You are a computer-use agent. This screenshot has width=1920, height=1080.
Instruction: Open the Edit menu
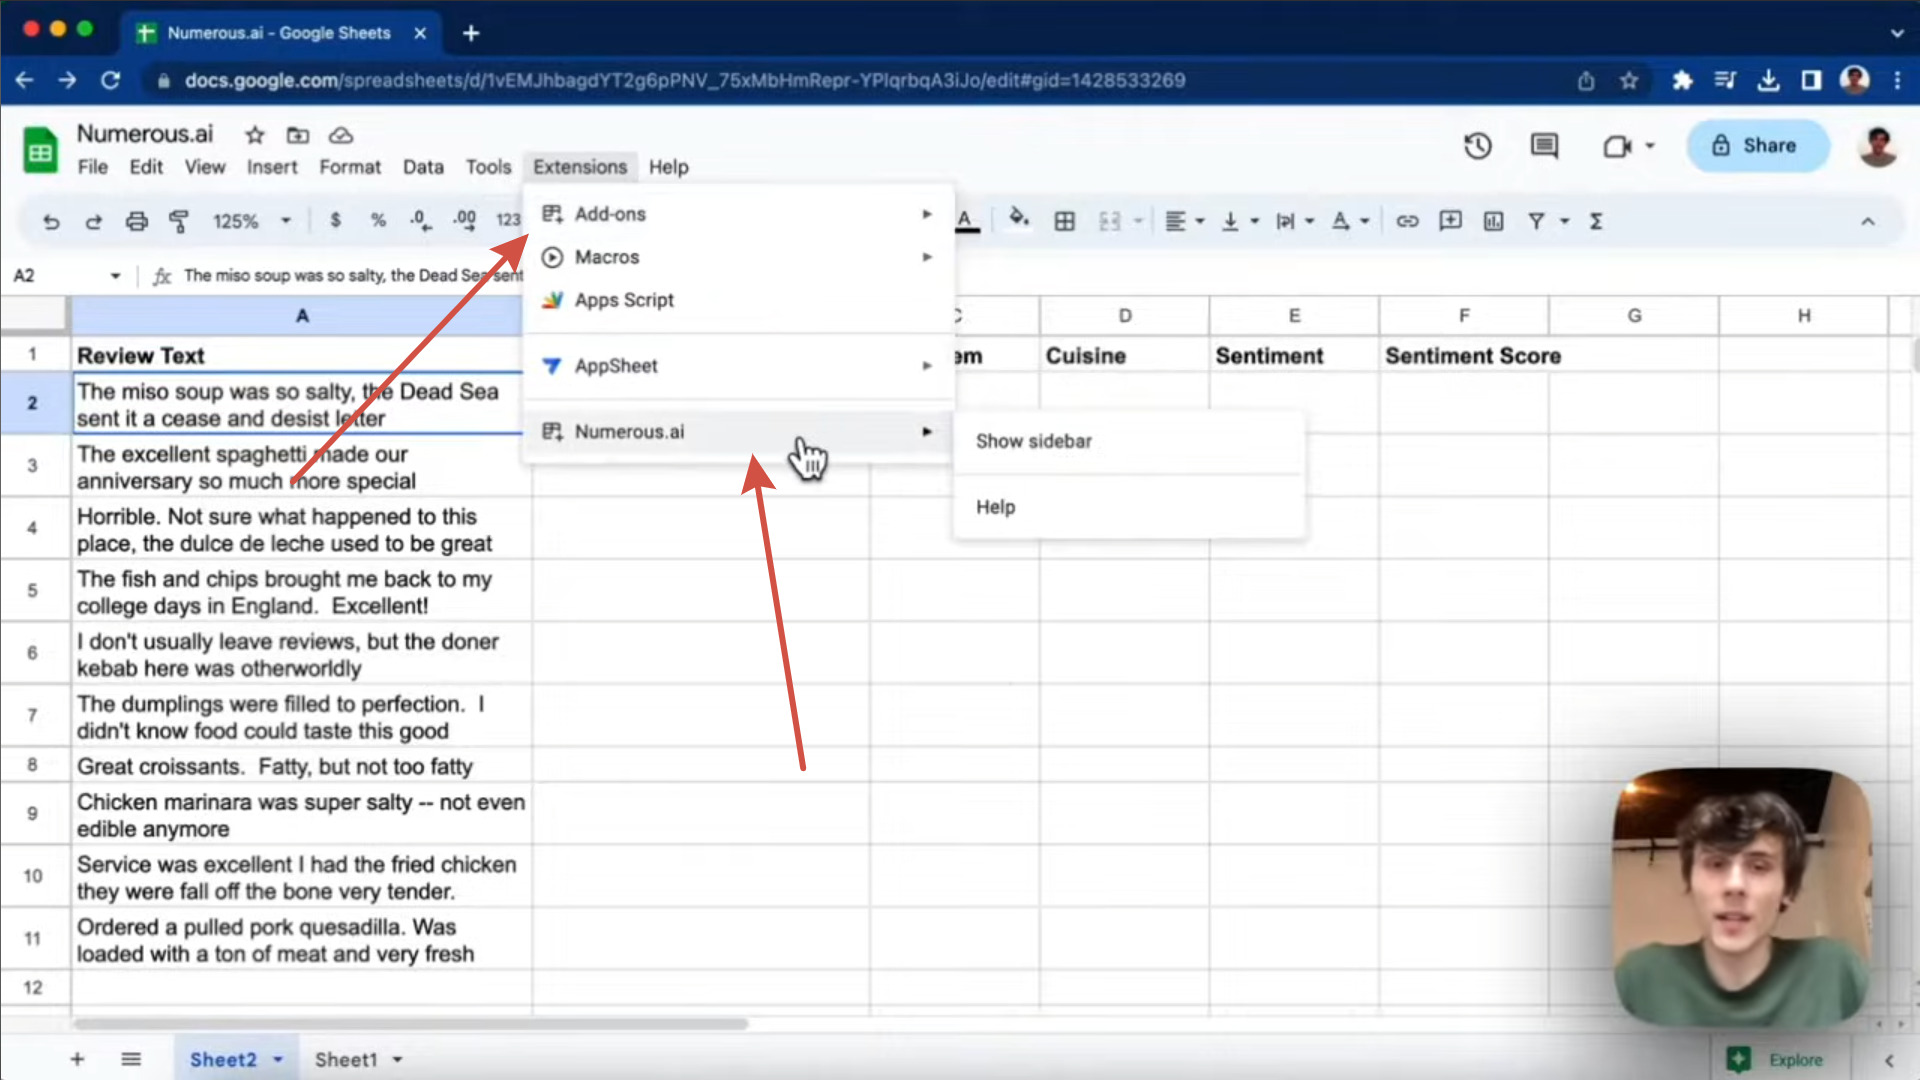(146, 167)
